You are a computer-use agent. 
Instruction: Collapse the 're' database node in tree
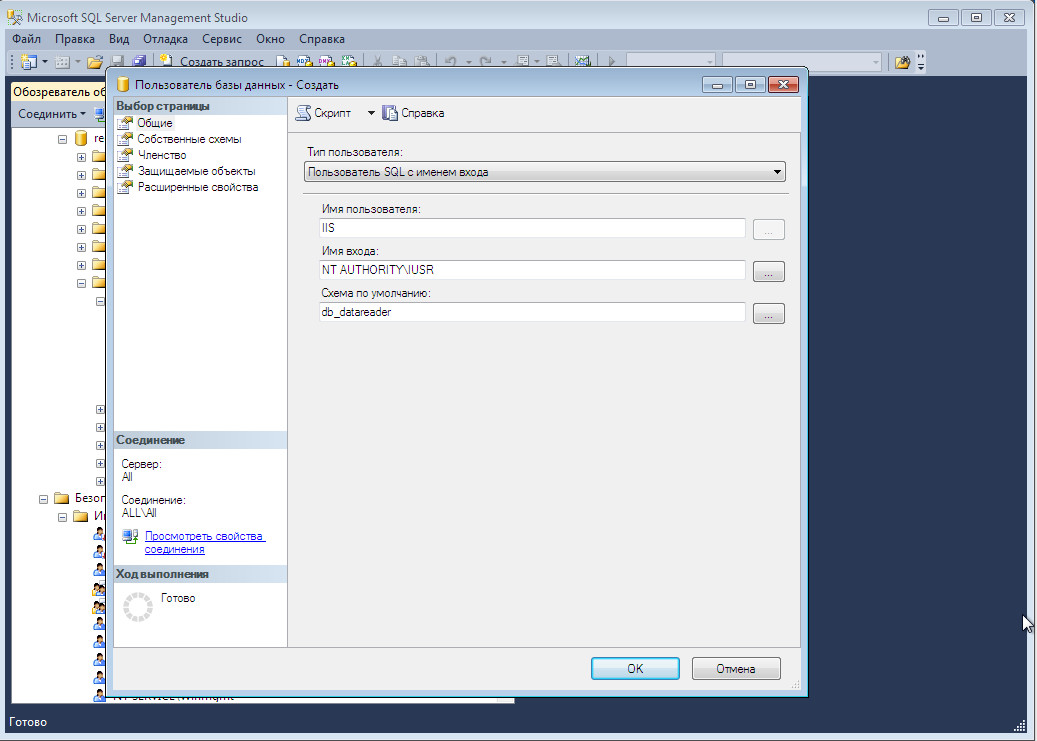[62, 140]
